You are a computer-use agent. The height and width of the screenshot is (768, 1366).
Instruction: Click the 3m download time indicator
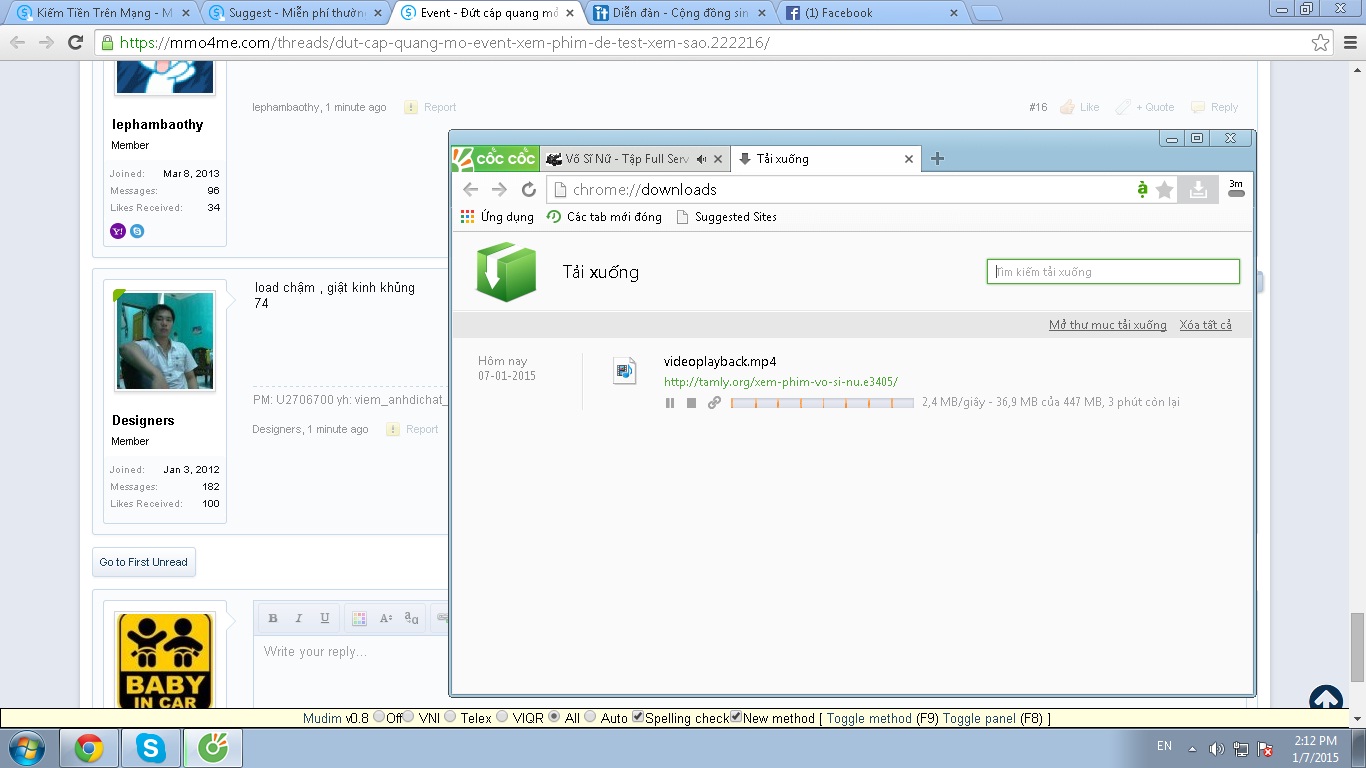point(1236,188)
